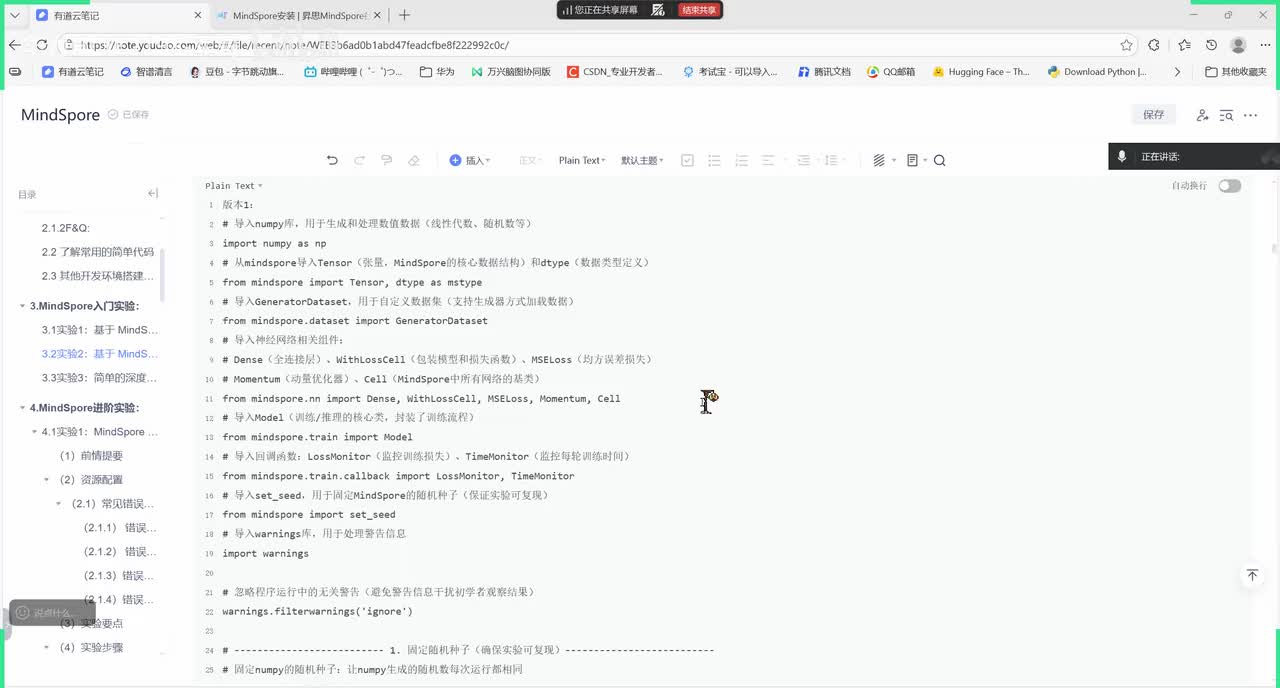1280x688 pixels.
Task: Click the 保存 save button
Action: point(1154,115)
